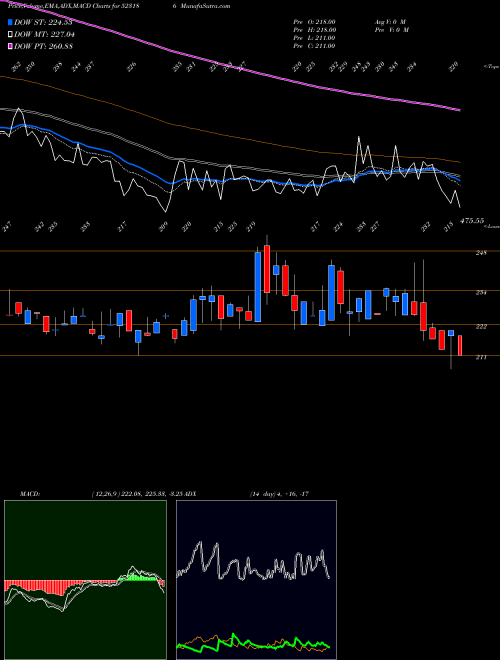The height and width of the screenshot is (660, 500).
Task: Click the MunafaSutra.com watermark title text
Action: (205, 6)
